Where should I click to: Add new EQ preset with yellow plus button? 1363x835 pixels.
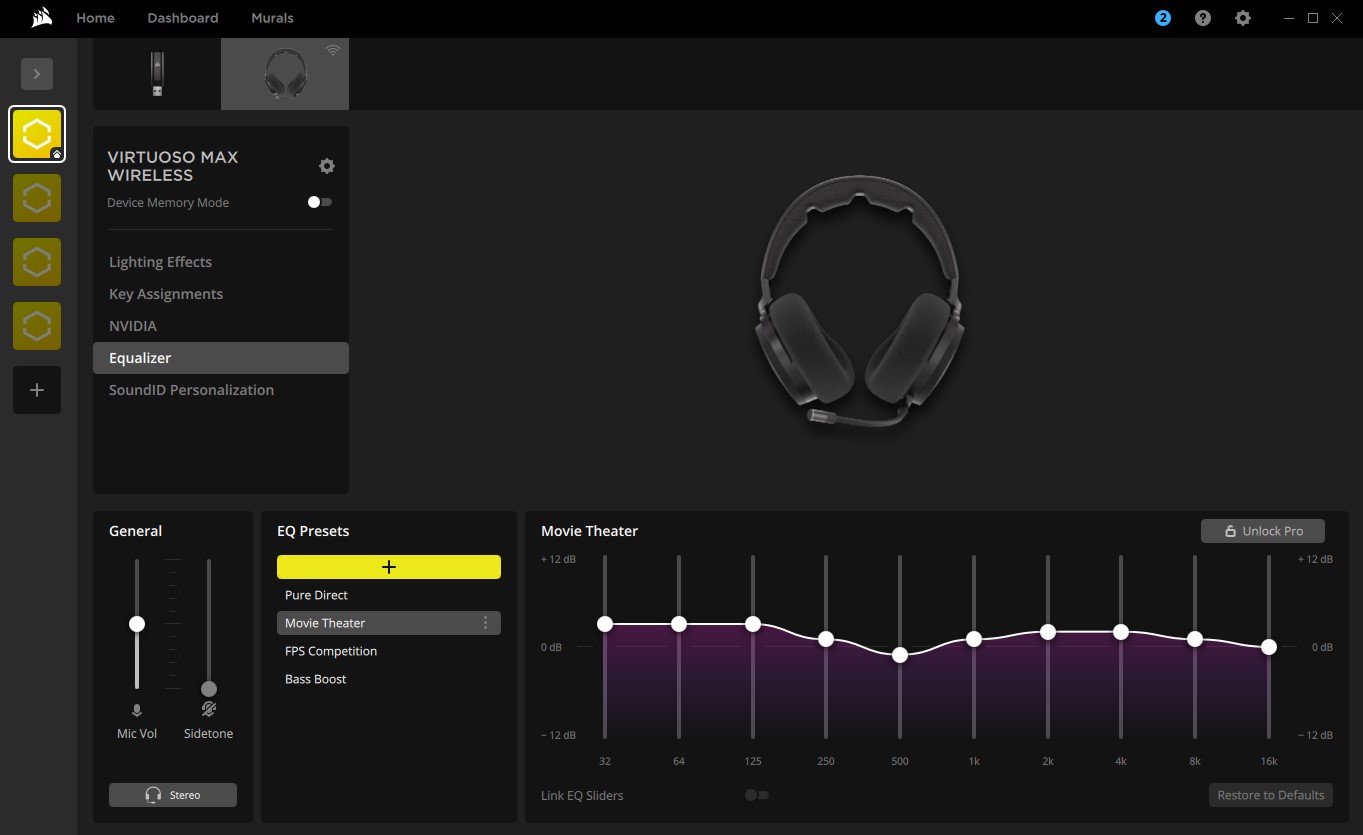click(x=389, y=567)
